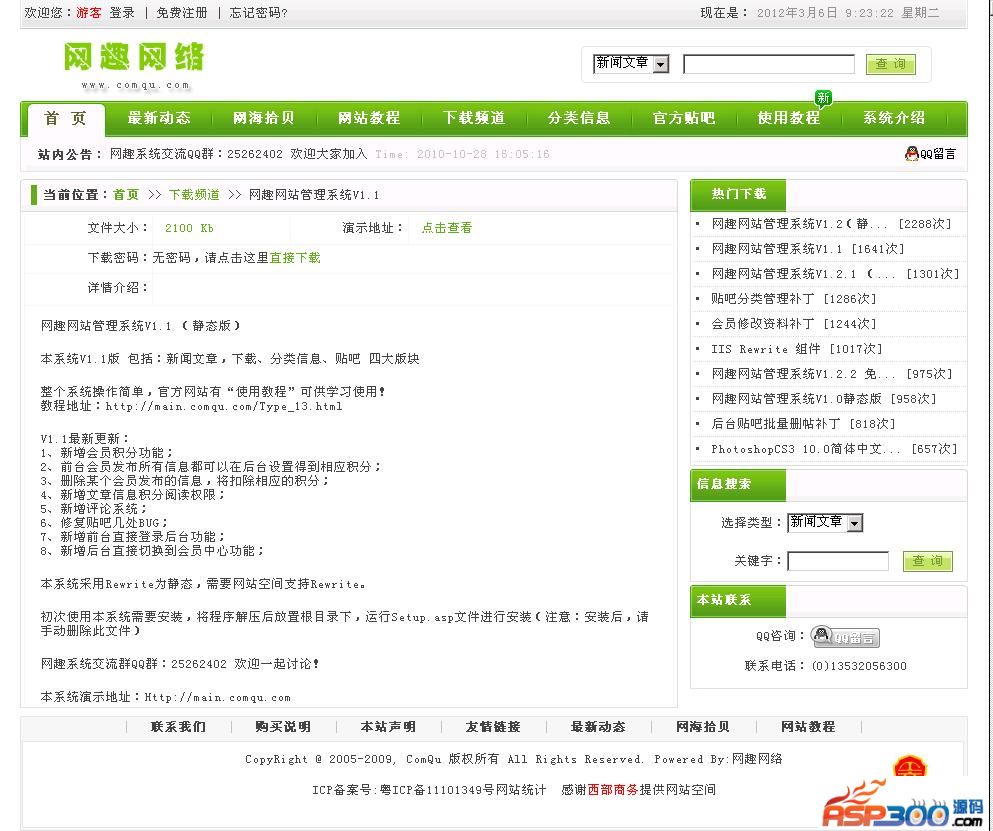Image resolution: width=993 pixels, height=831 pixels.
Task: Click the top search text field
Action: [x=769, y=63]
